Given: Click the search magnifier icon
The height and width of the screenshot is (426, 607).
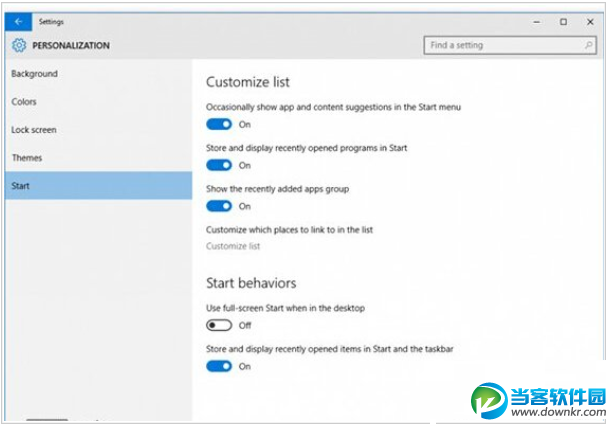Looking at the screenshot, I should click(x=589, y=45).
